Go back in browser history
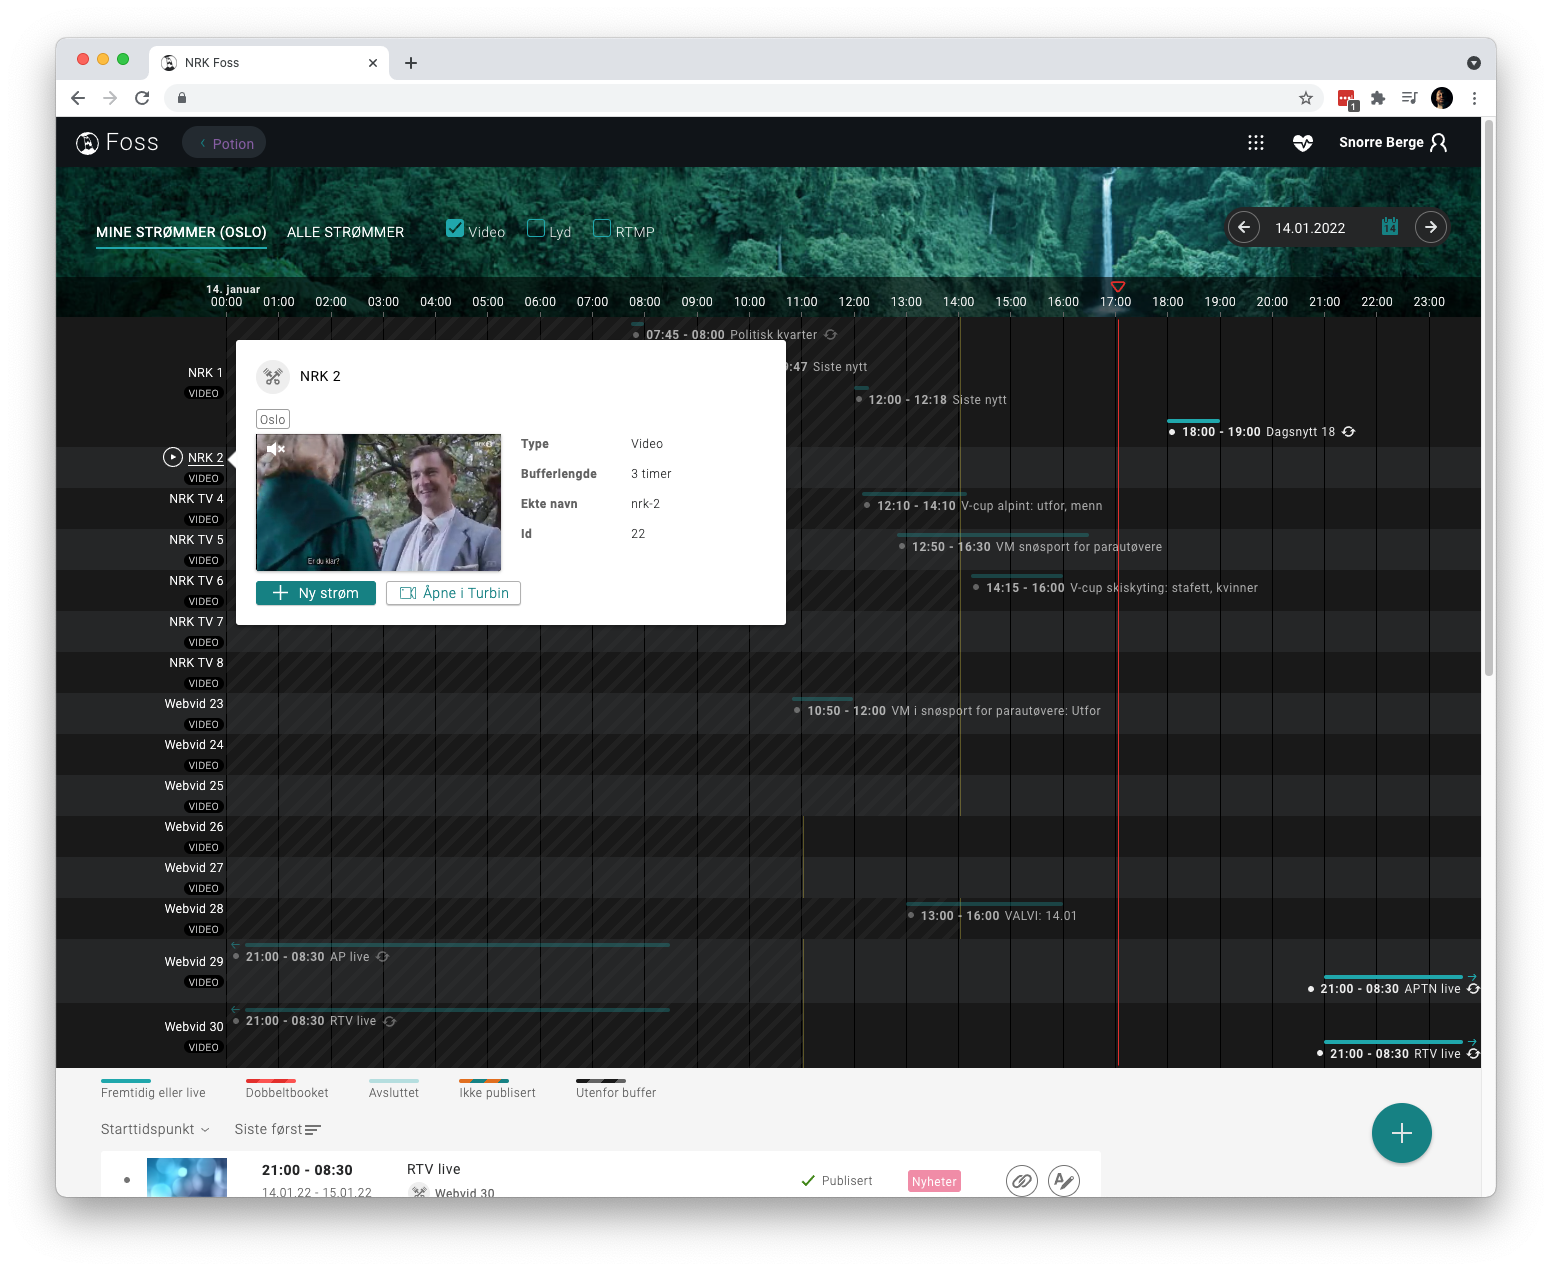This screenshot has height=1271, width=1552. coord(78,98)
